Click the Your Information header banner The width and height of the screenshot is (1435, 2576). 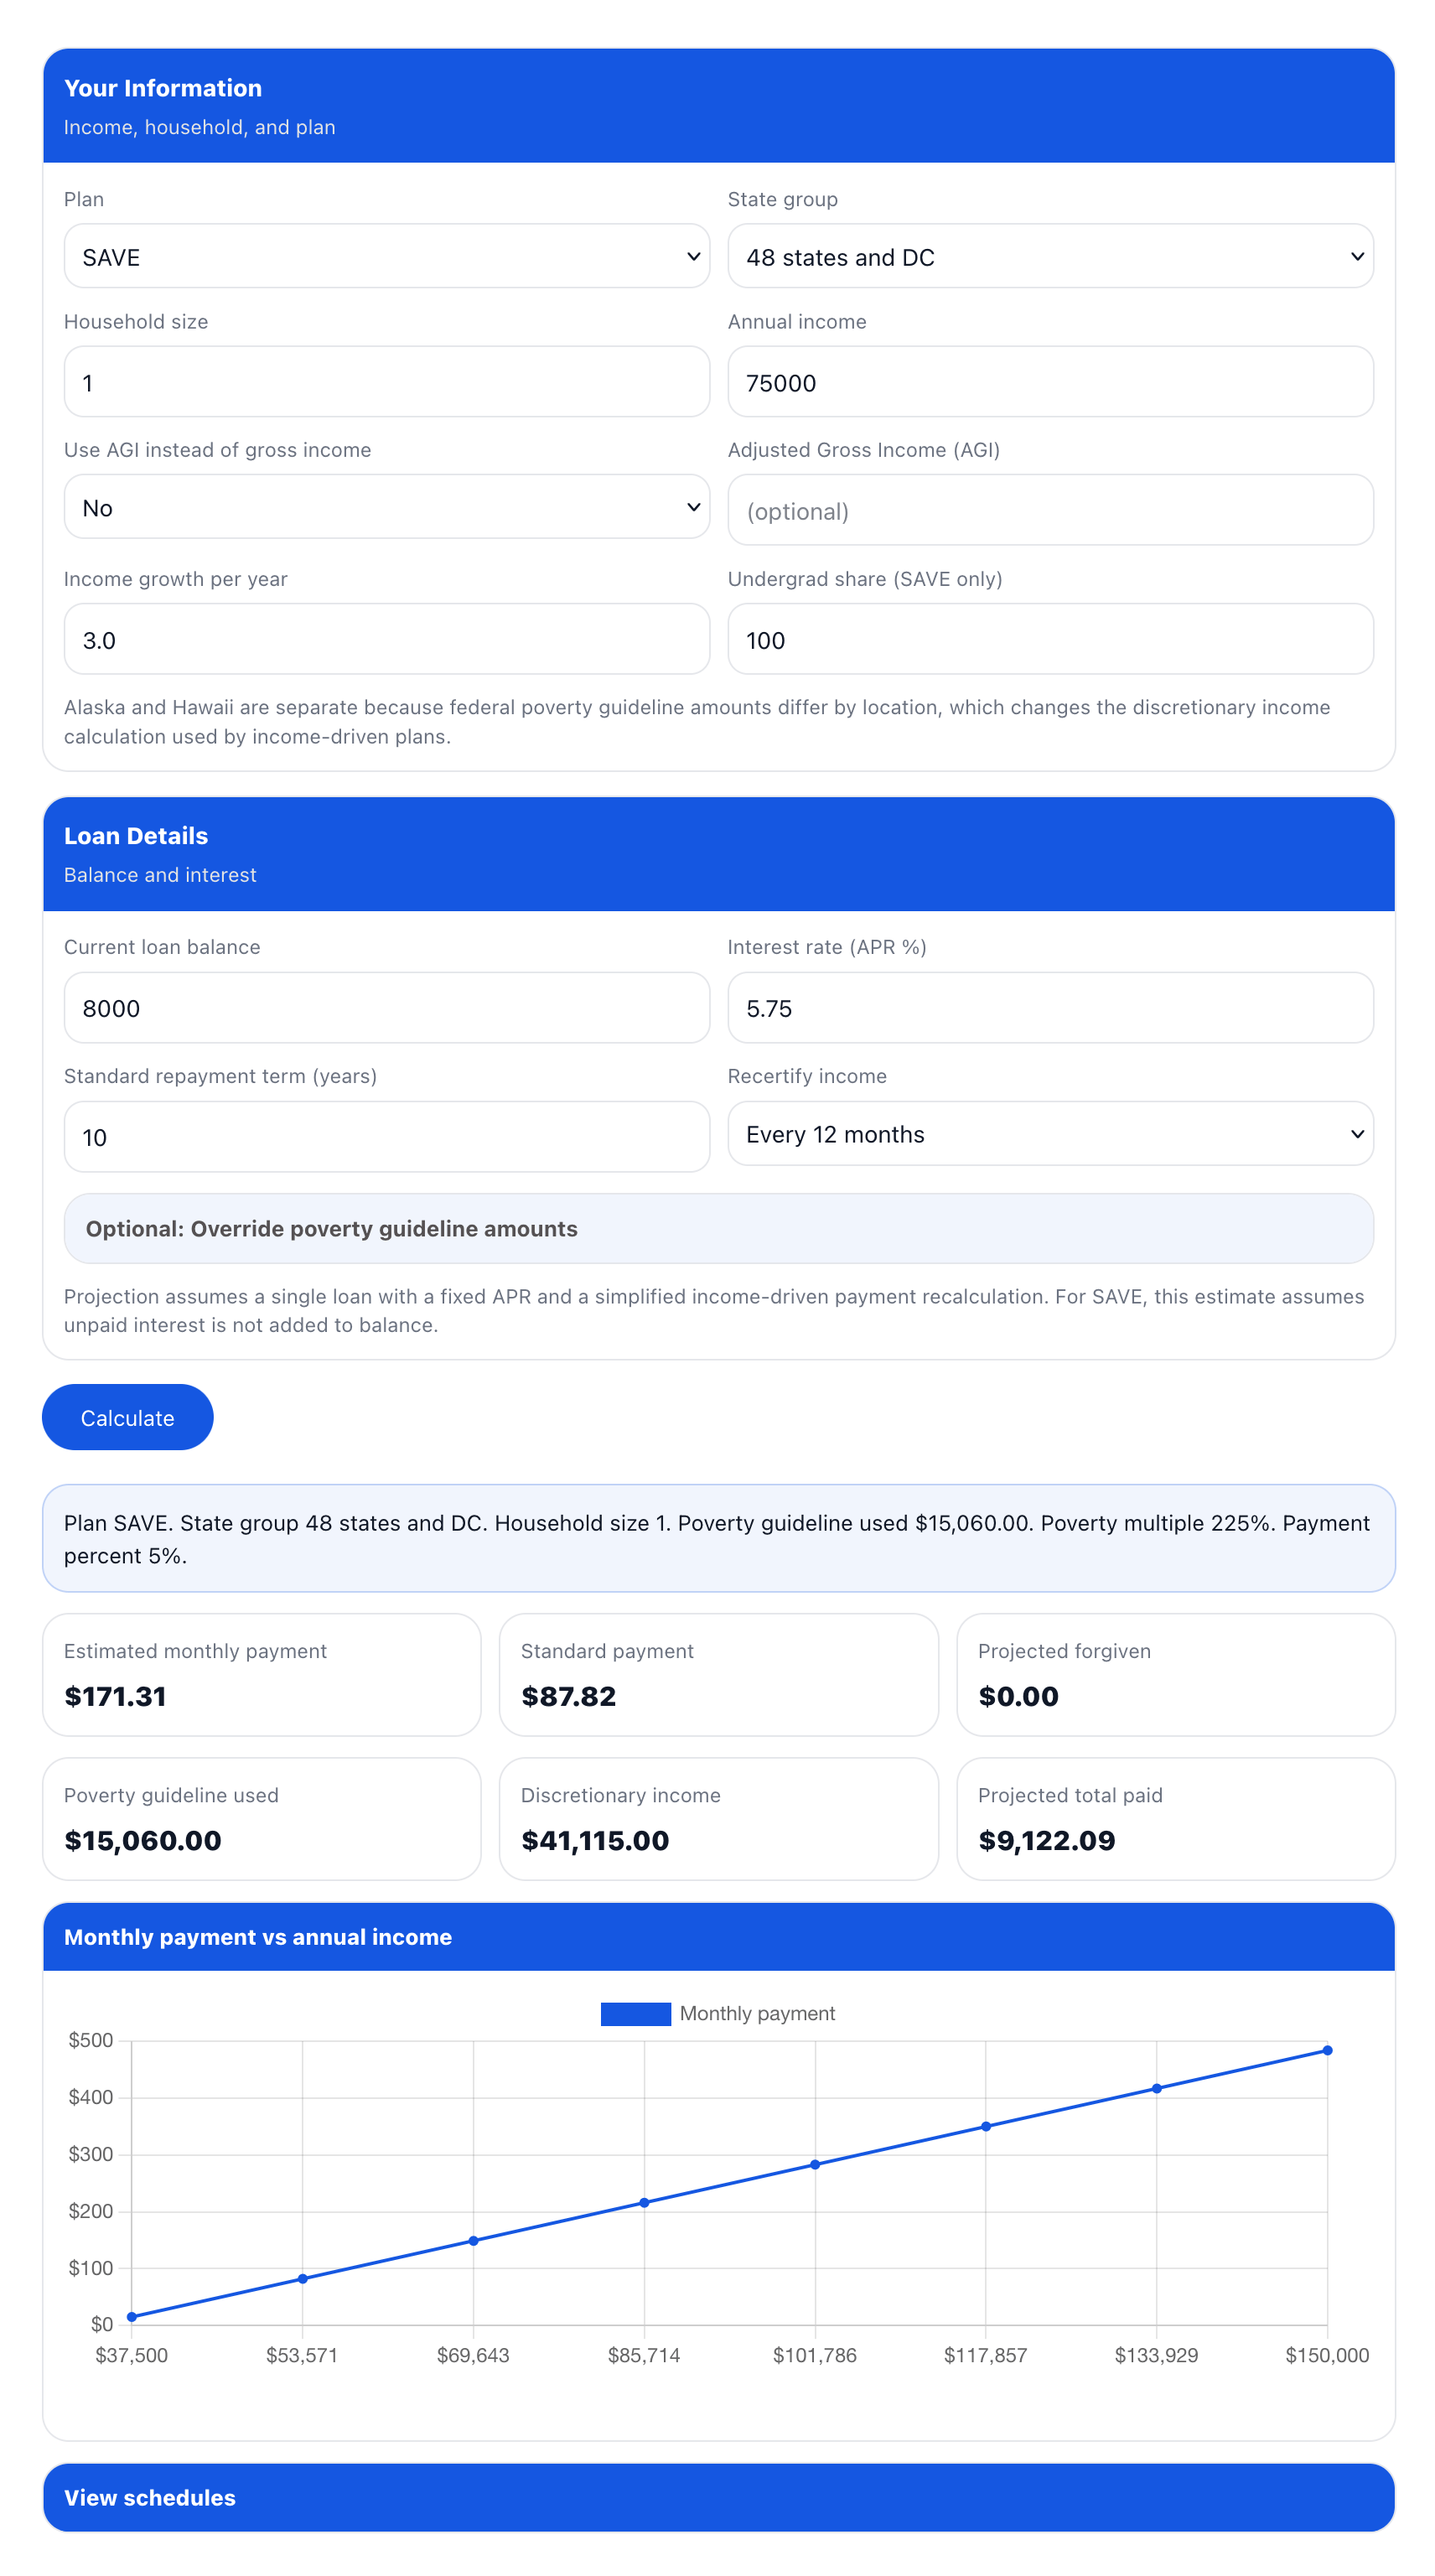(718, 105)
